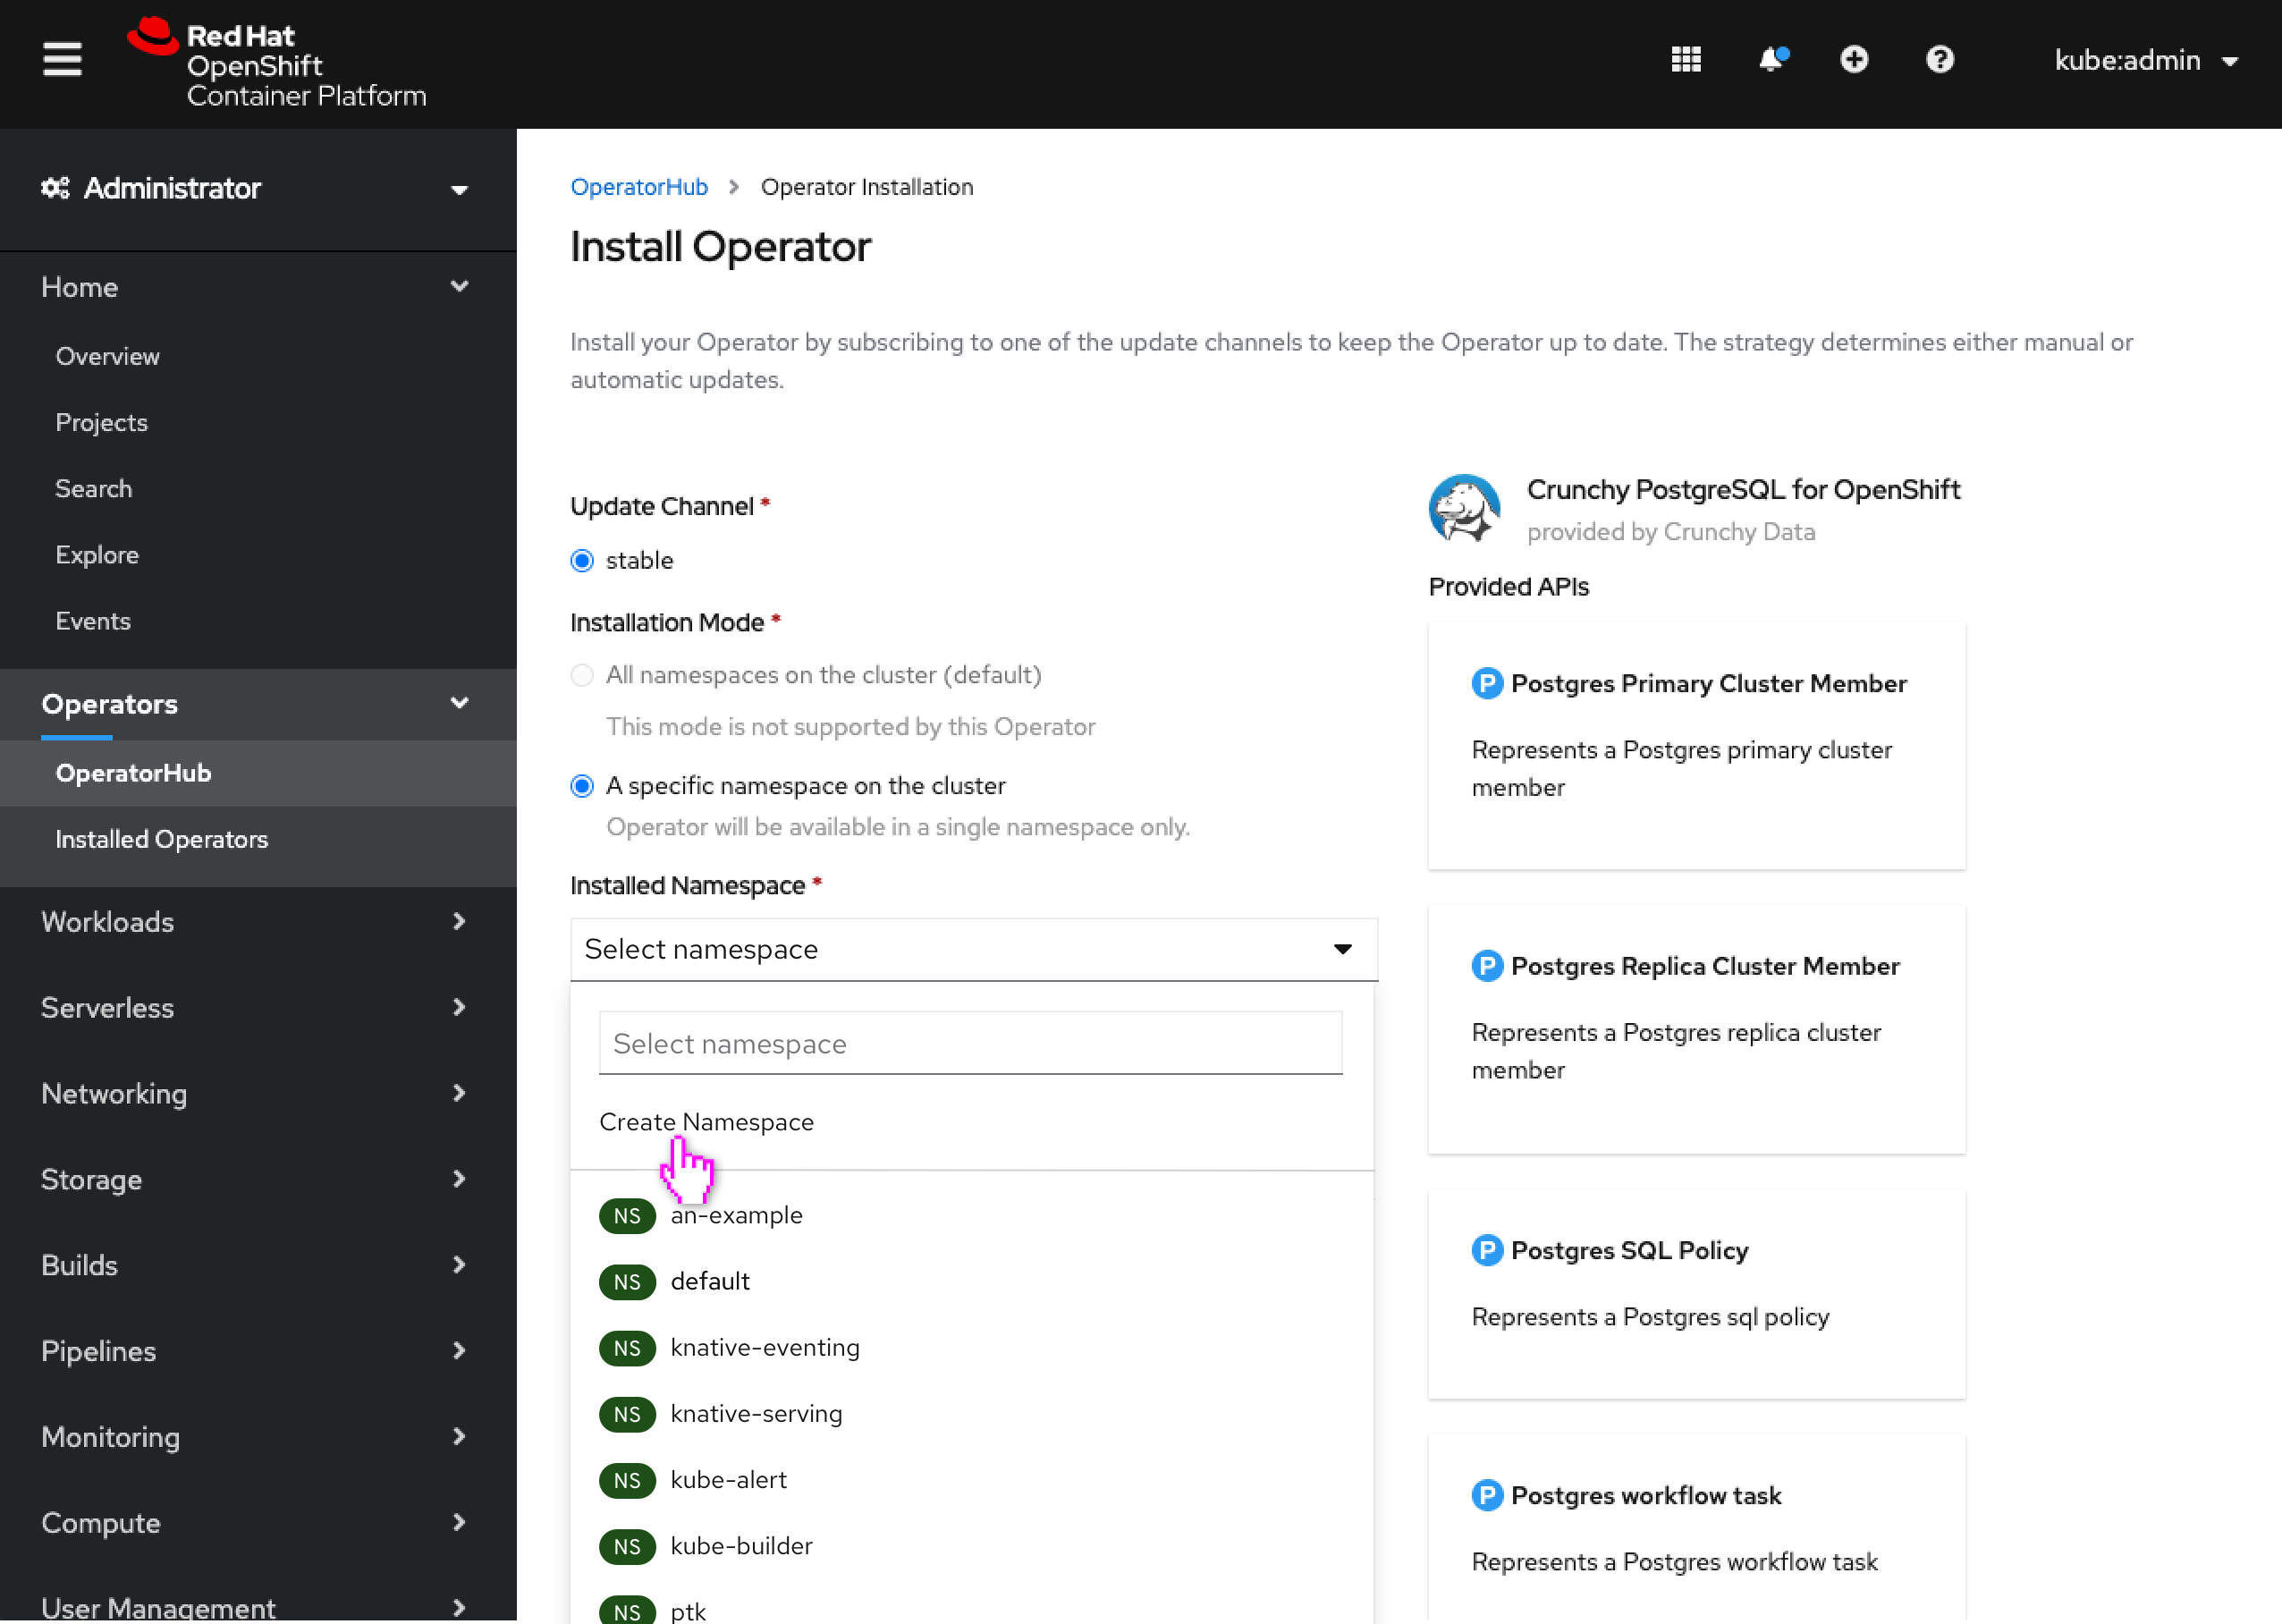
Task: Select the stable update channel radio button
Action: click(583, 559)
